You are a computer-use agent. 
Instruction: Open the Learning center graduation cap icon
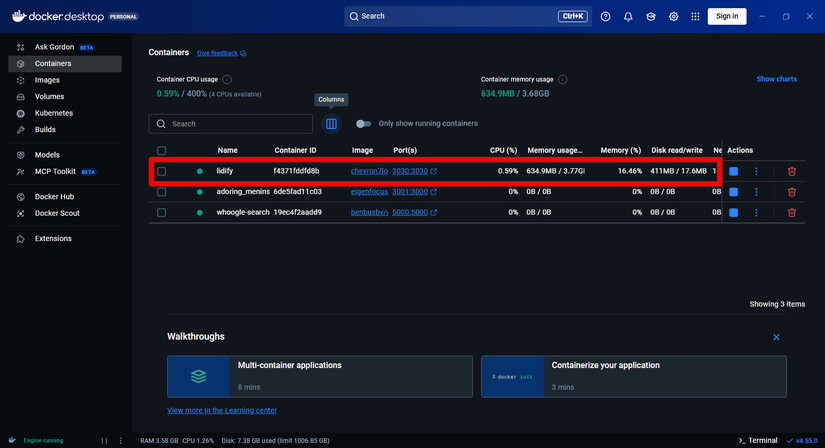(651, 16)
